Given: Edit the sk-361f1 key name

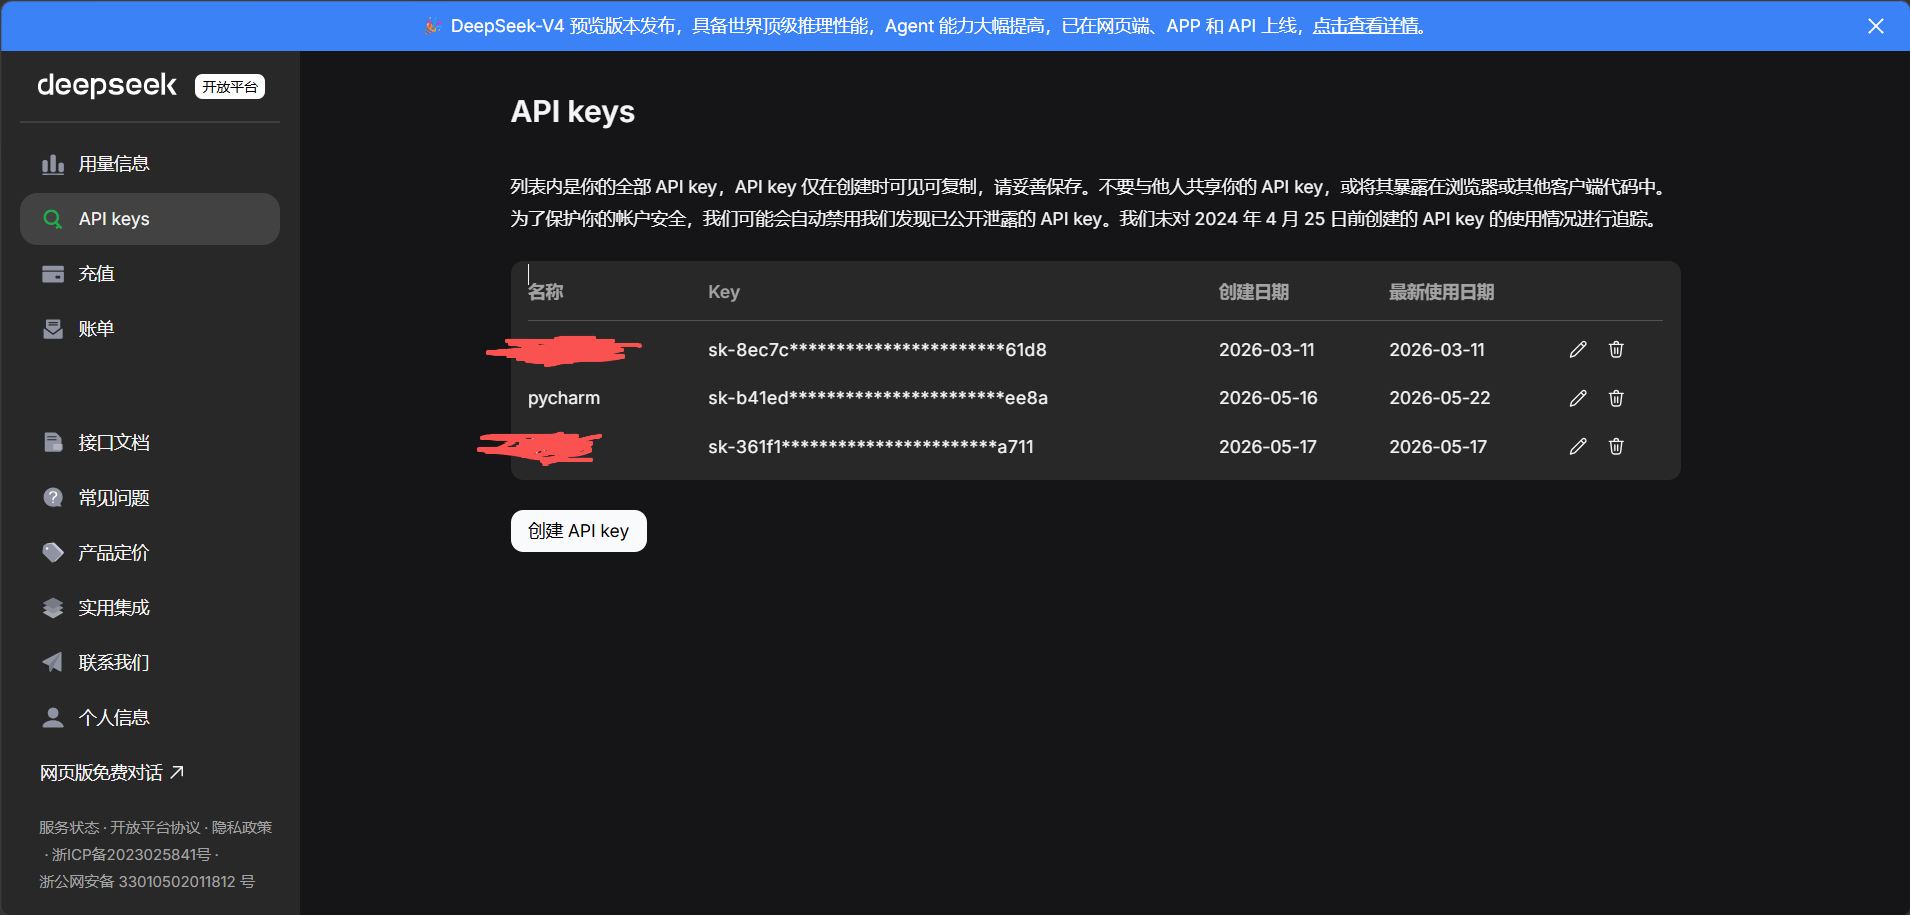Looking at the screenshot, I should (1578, 446).
